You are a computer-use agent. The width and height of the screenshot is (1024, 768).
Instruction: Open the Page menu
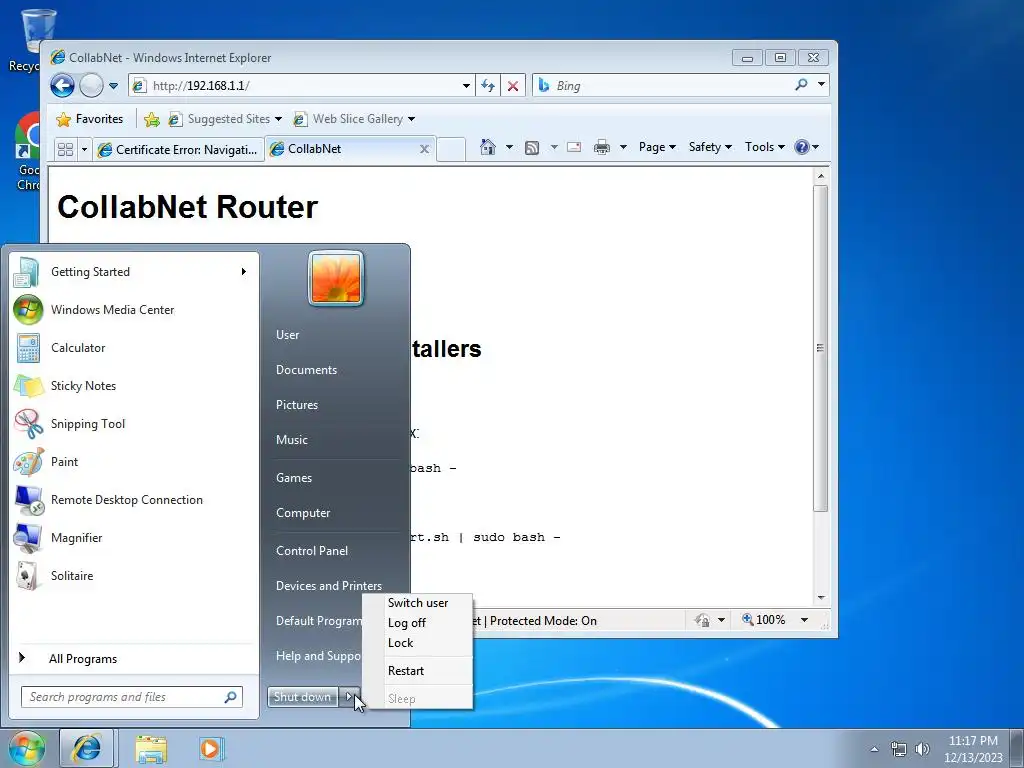pyautogui.click(x=656, y=147)
